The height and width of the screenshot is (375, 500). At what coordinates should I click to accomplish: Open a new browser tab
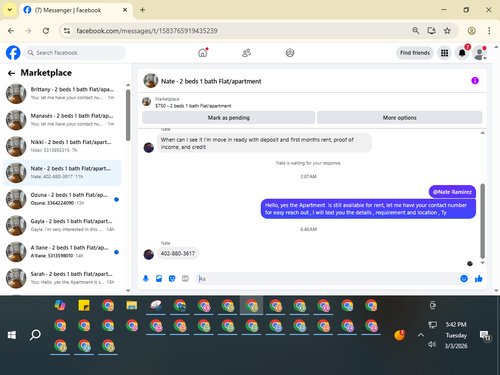(142, 10)
